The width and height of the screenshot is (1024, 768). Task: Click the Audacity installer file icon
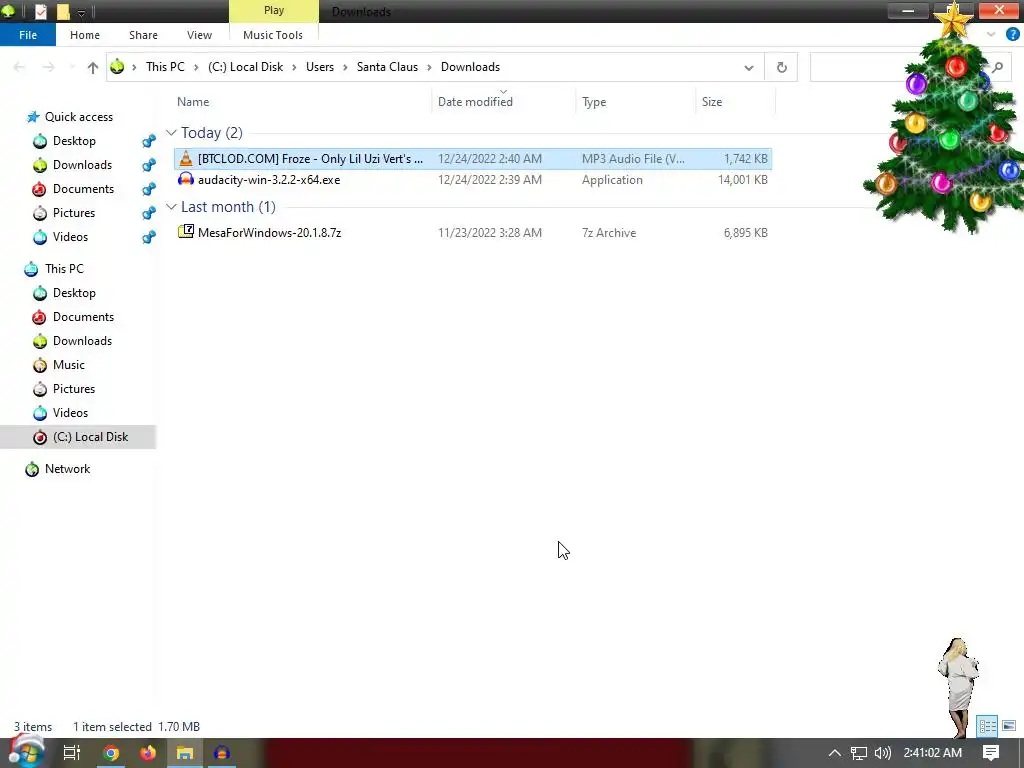[x=186, y=179]
